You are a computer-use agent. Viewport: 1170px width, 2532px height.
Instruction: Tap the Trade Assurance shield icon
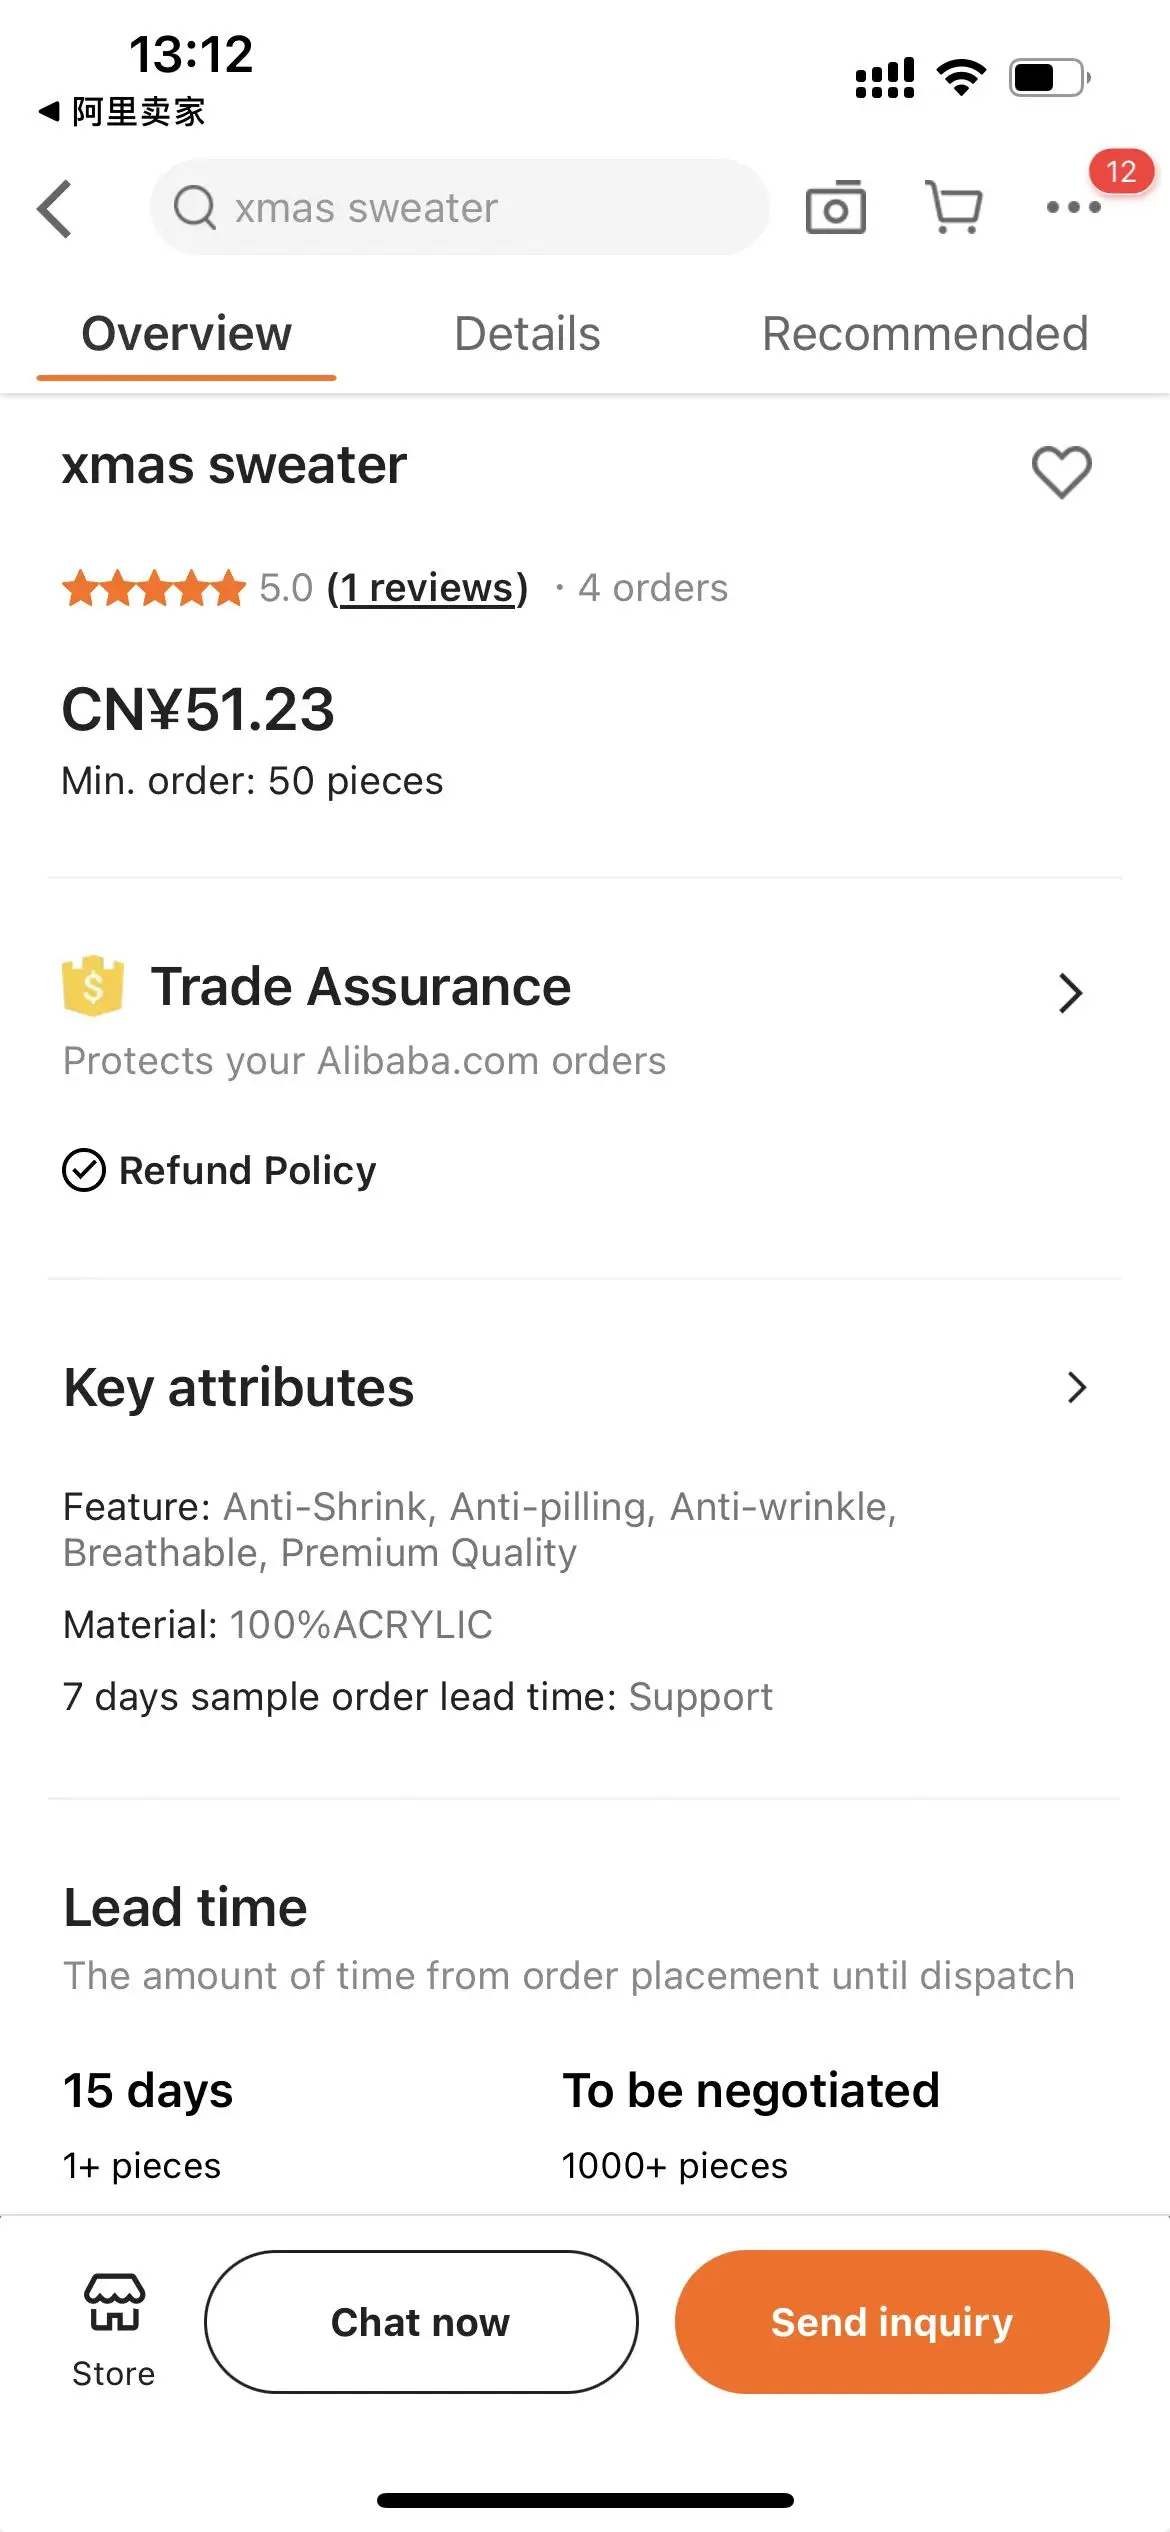tap(93, 986)
